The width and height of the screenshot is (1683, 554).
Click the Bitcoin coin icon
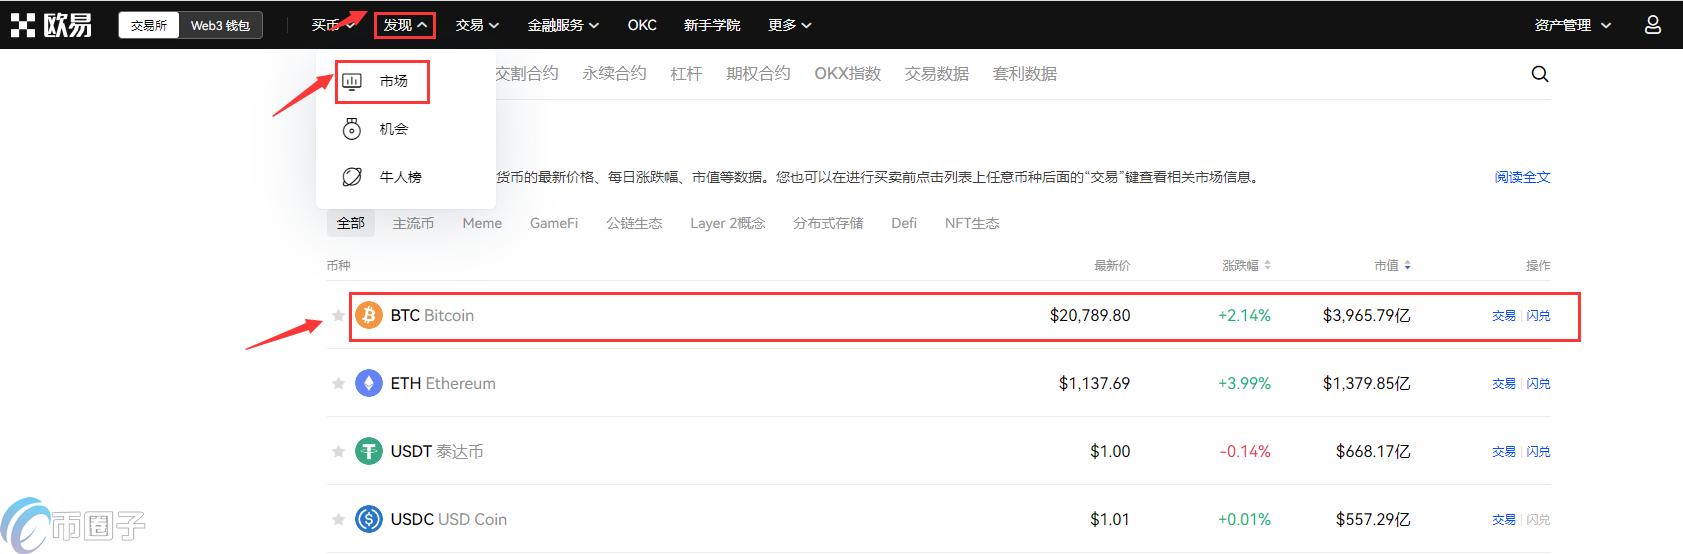[x=369, y=316]
